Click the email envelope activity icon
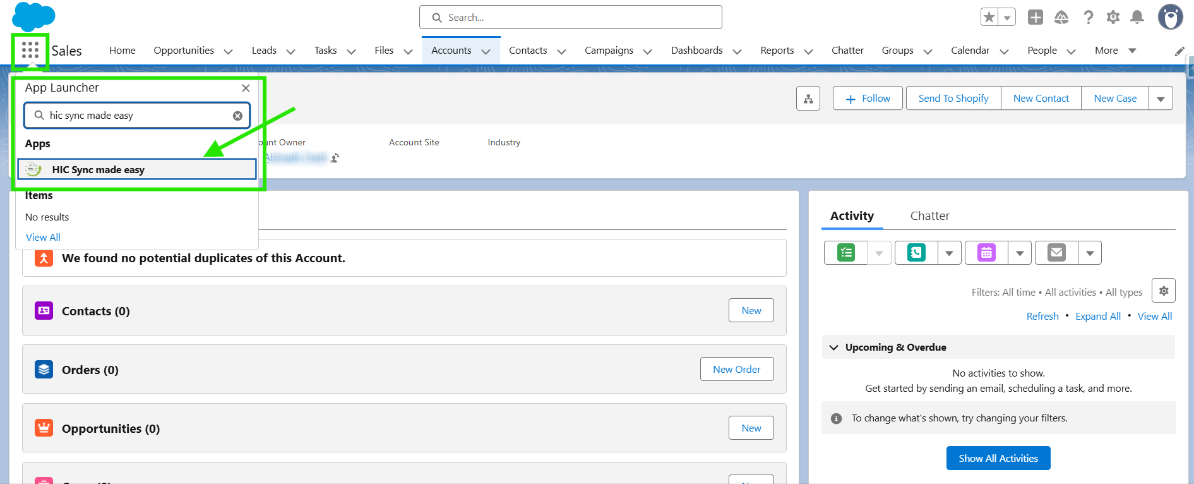This screenshot has height=484, width=1194. (x=1055, y=253)
